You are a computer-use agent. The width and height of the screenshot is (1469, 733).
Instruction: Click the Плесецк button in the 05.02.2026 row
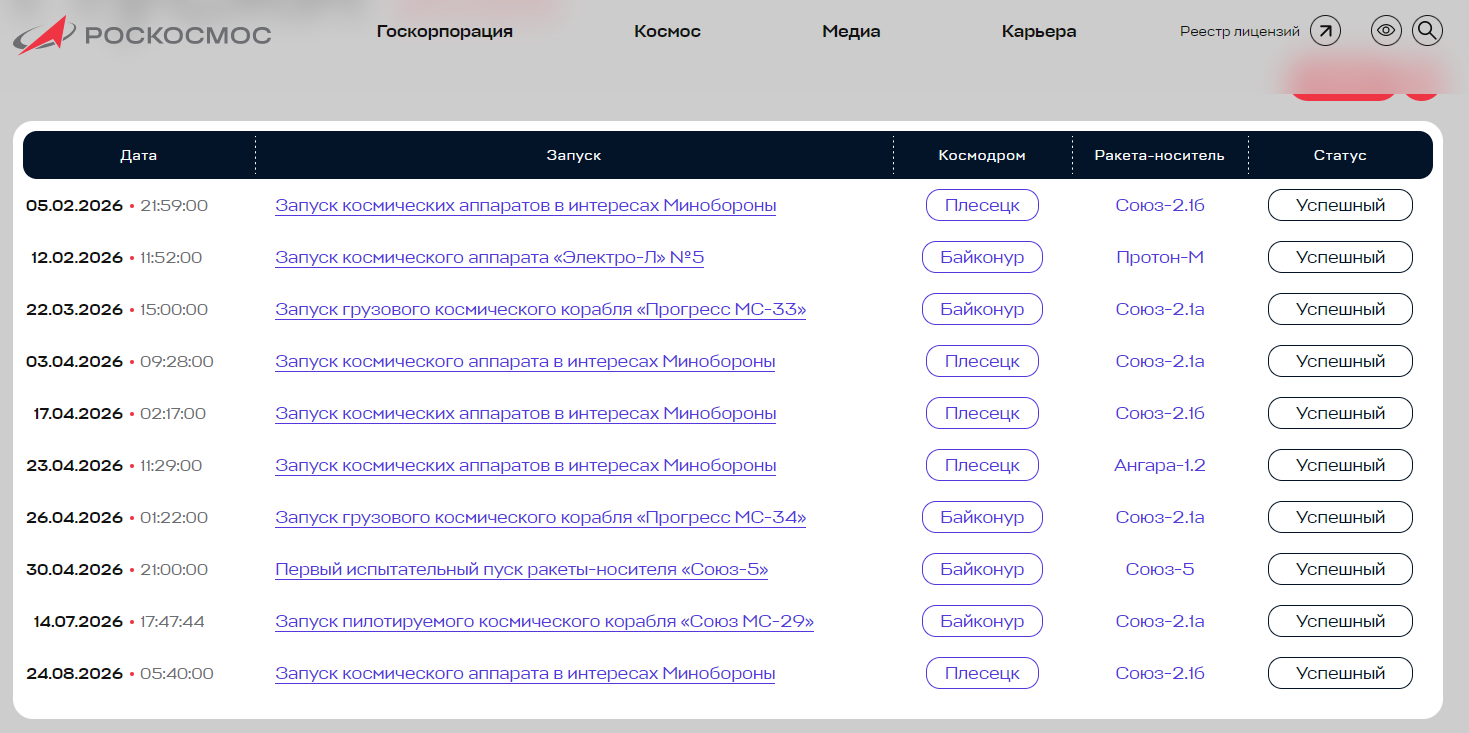coord(982,205)
